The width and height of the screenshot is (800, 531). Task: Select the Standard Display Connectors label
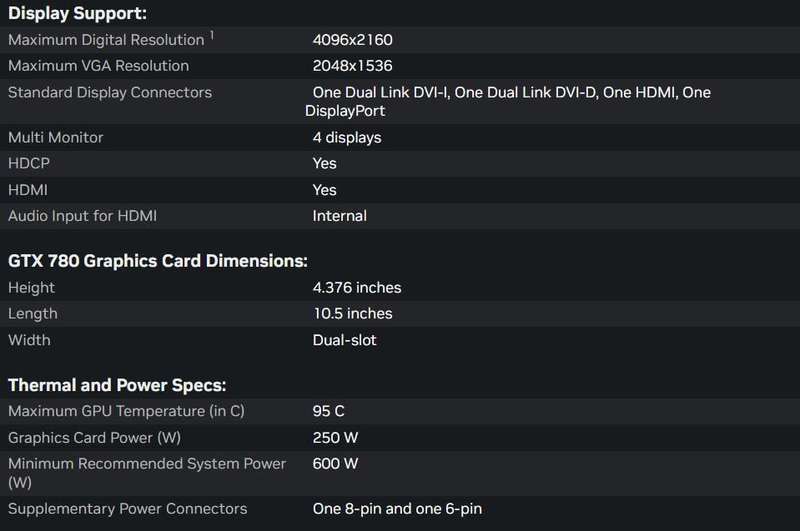110,92
